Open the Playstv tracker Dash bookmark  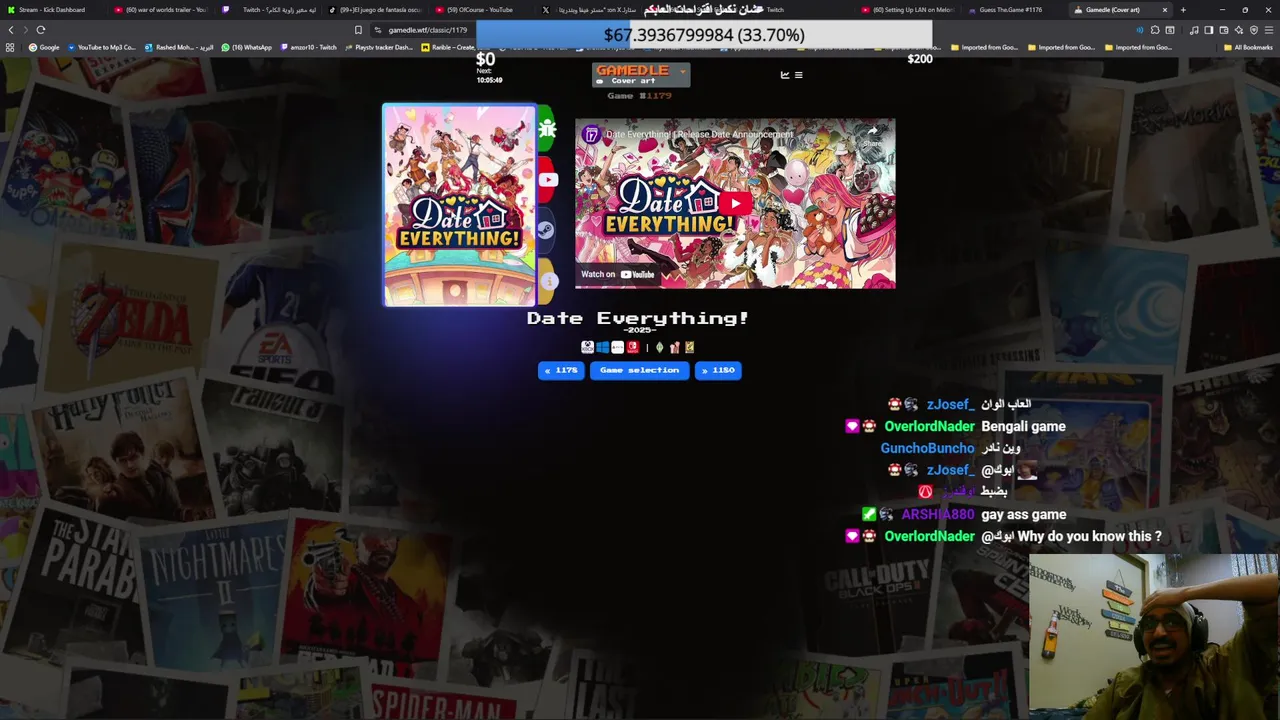tap(378, 47)
